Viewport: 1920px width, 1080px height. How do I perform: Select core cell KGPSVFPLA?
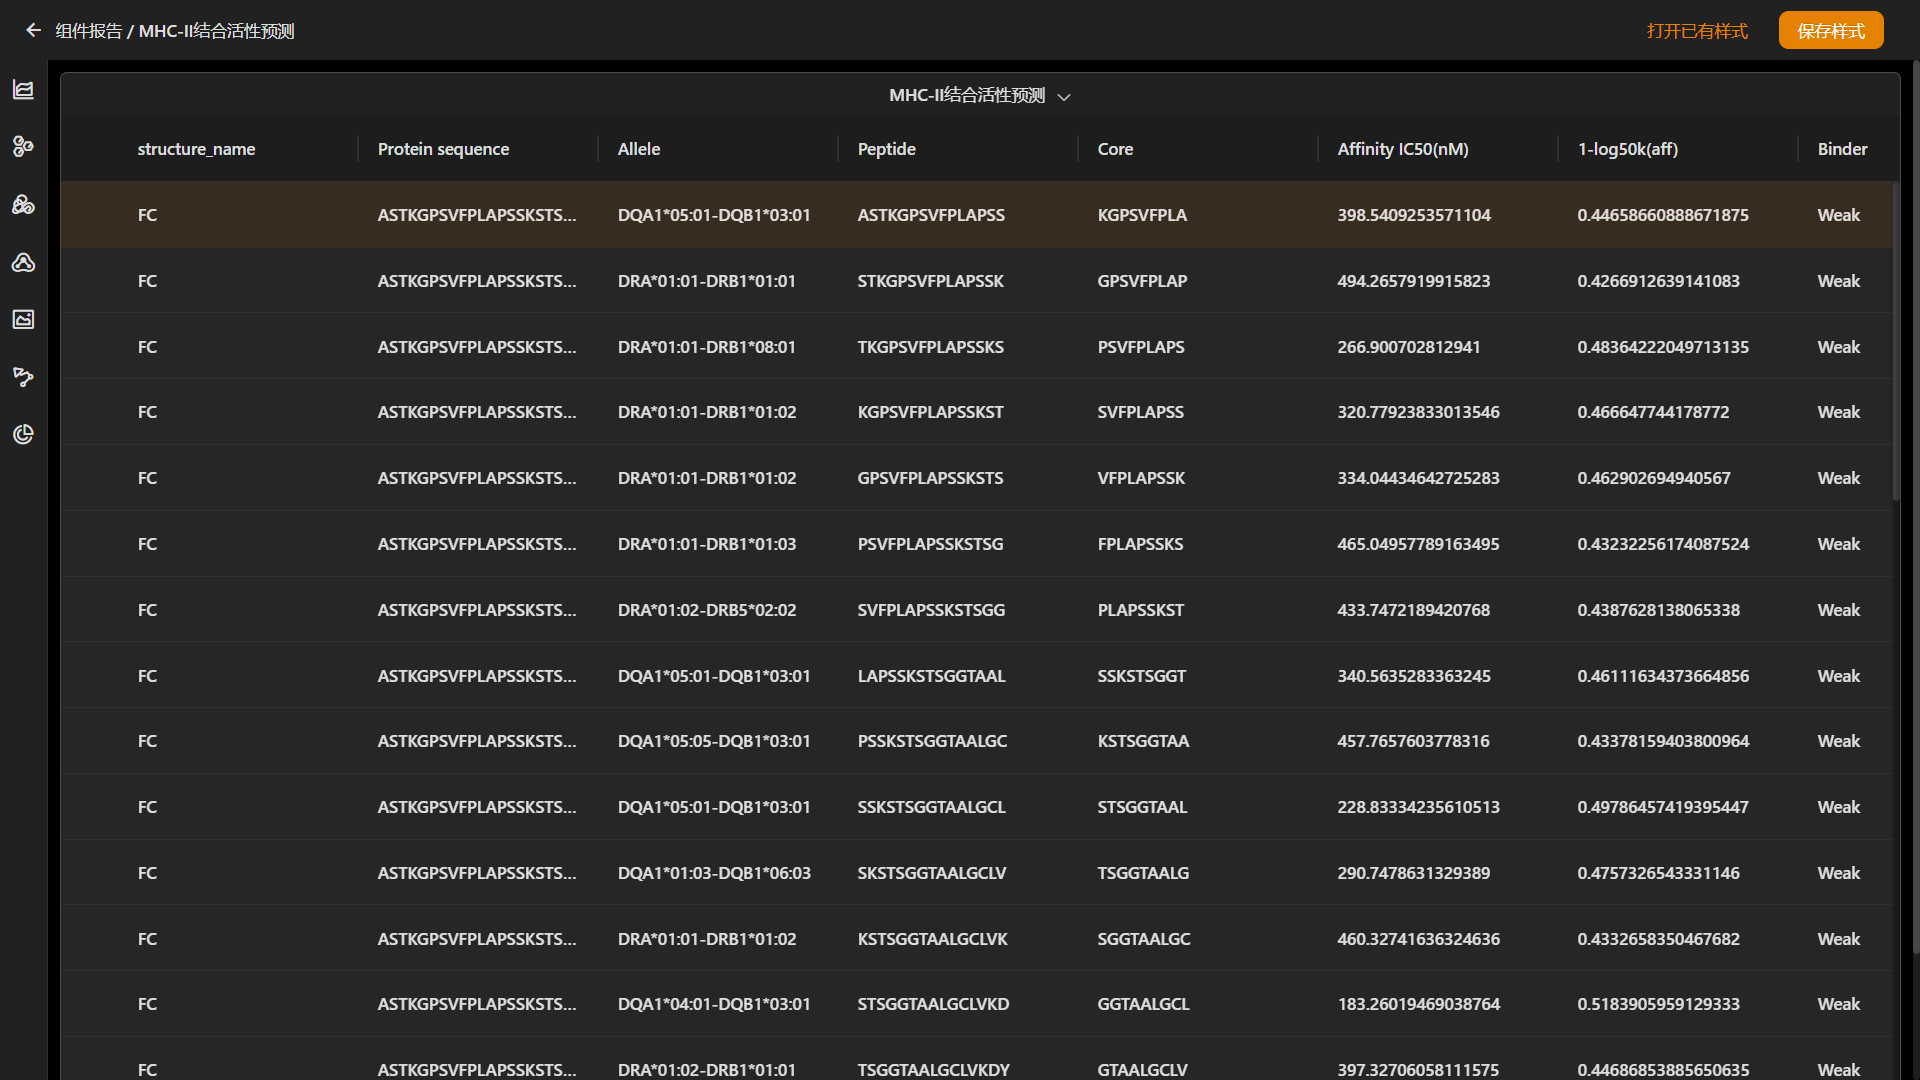coord(1142,215)
